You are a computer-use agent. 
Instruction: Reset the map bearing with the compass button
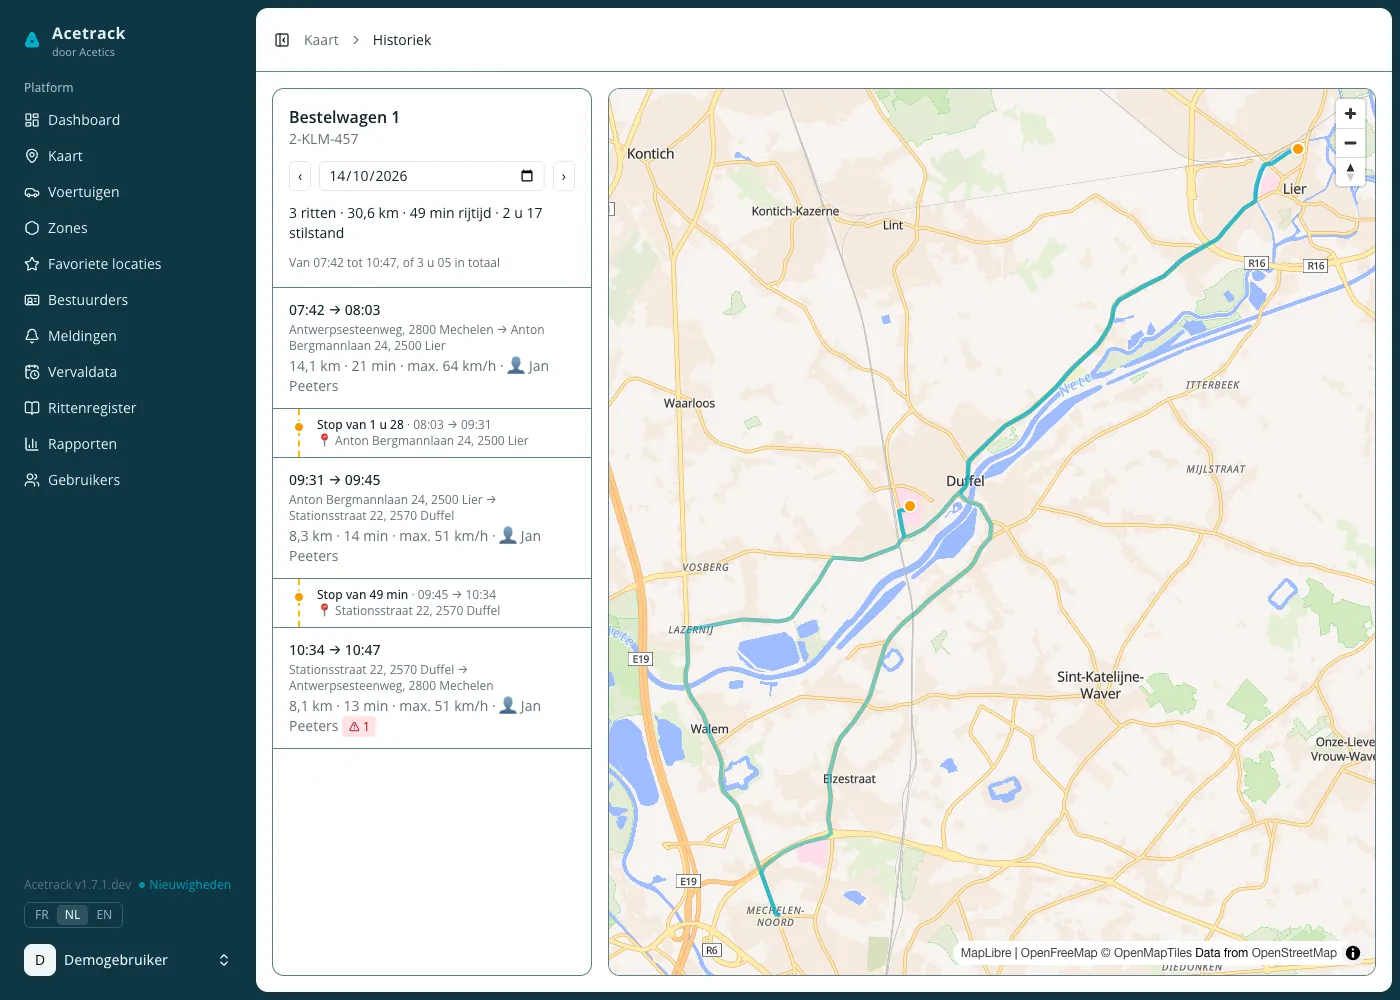coord(1350,172)
